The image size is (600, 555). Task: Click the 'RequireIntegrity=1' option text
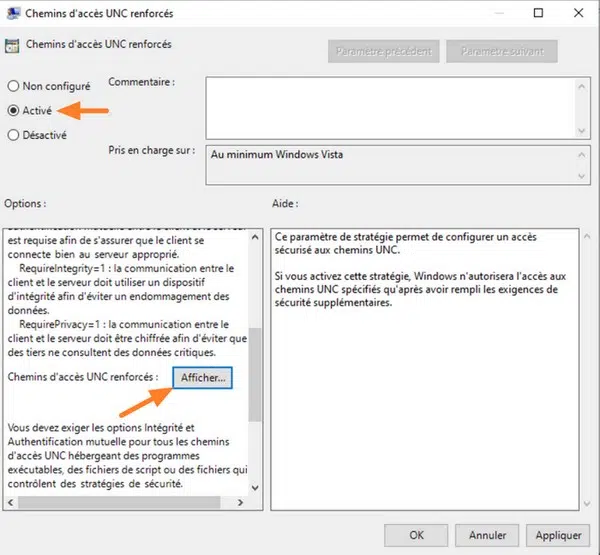[x=62, y=268]
